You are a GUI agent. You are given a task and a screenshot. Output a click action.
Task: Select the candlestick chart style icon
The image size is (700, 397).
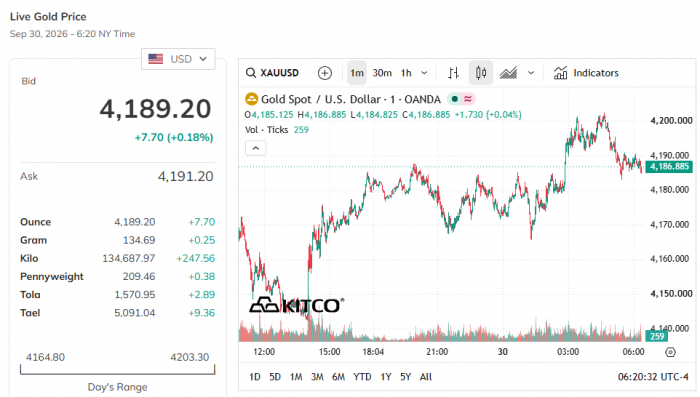point(481,73)
